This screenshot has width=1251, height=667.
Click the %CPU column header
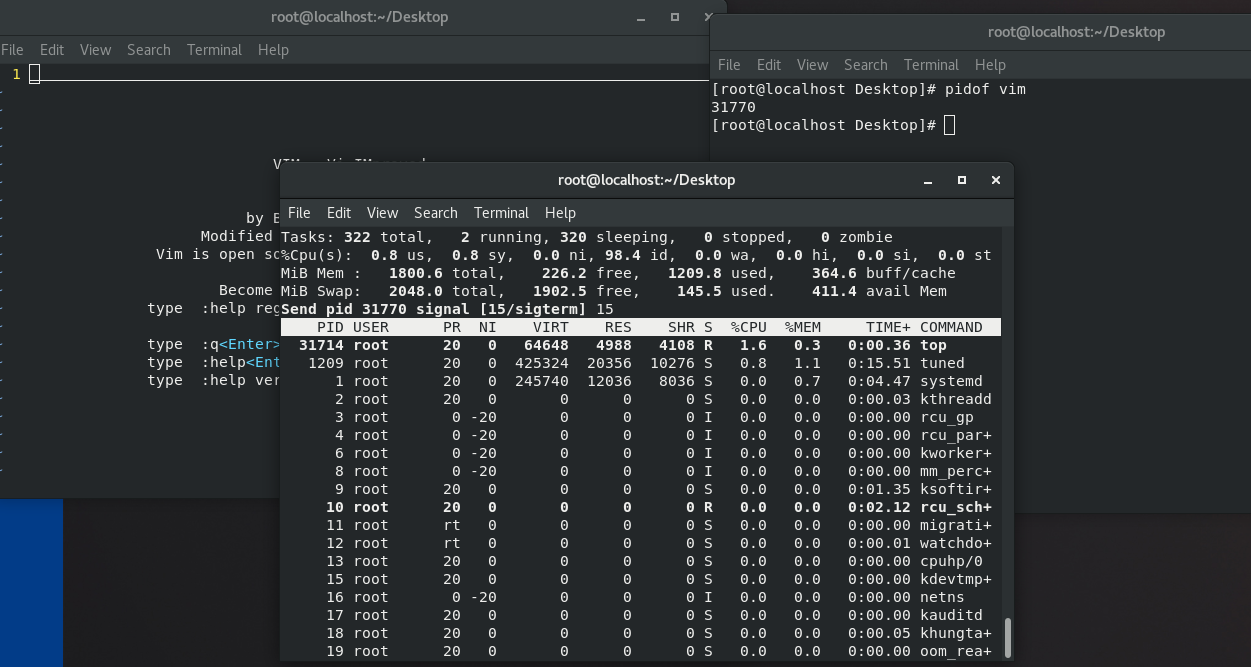coord(748,327)
